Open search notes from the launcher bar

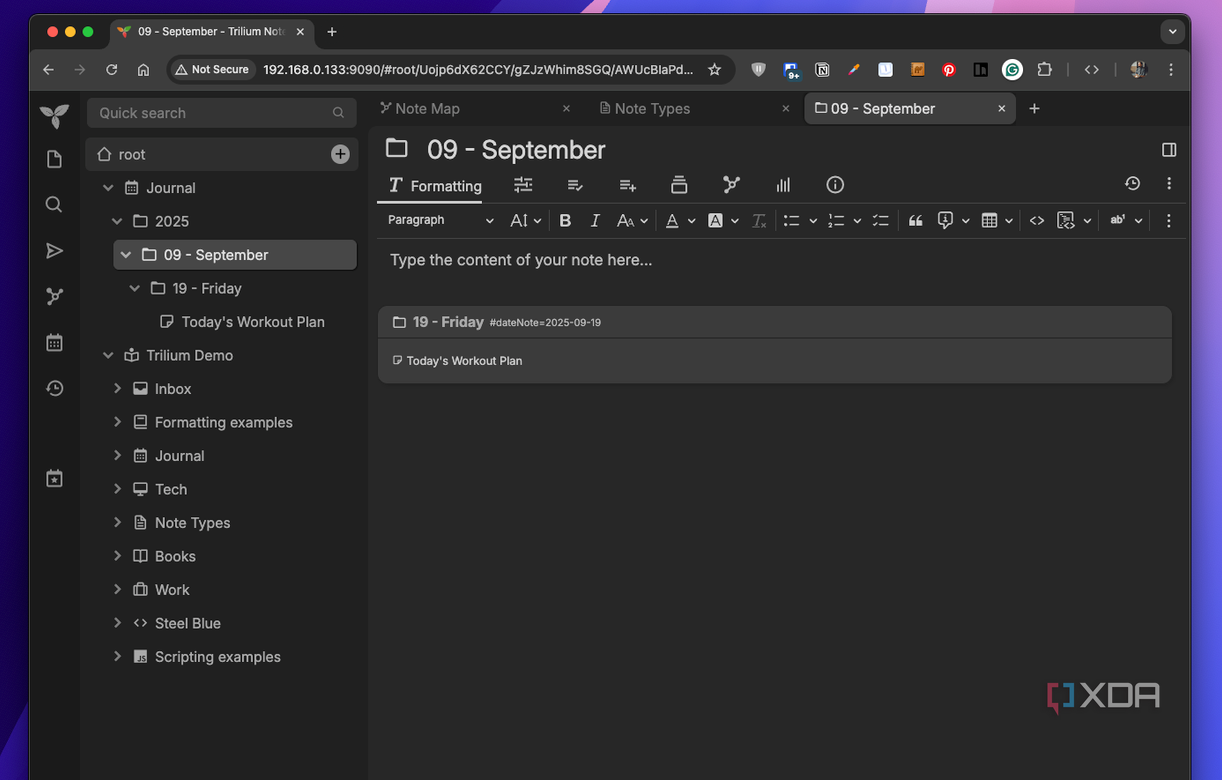pyautogui.click(x=54, y=204)
